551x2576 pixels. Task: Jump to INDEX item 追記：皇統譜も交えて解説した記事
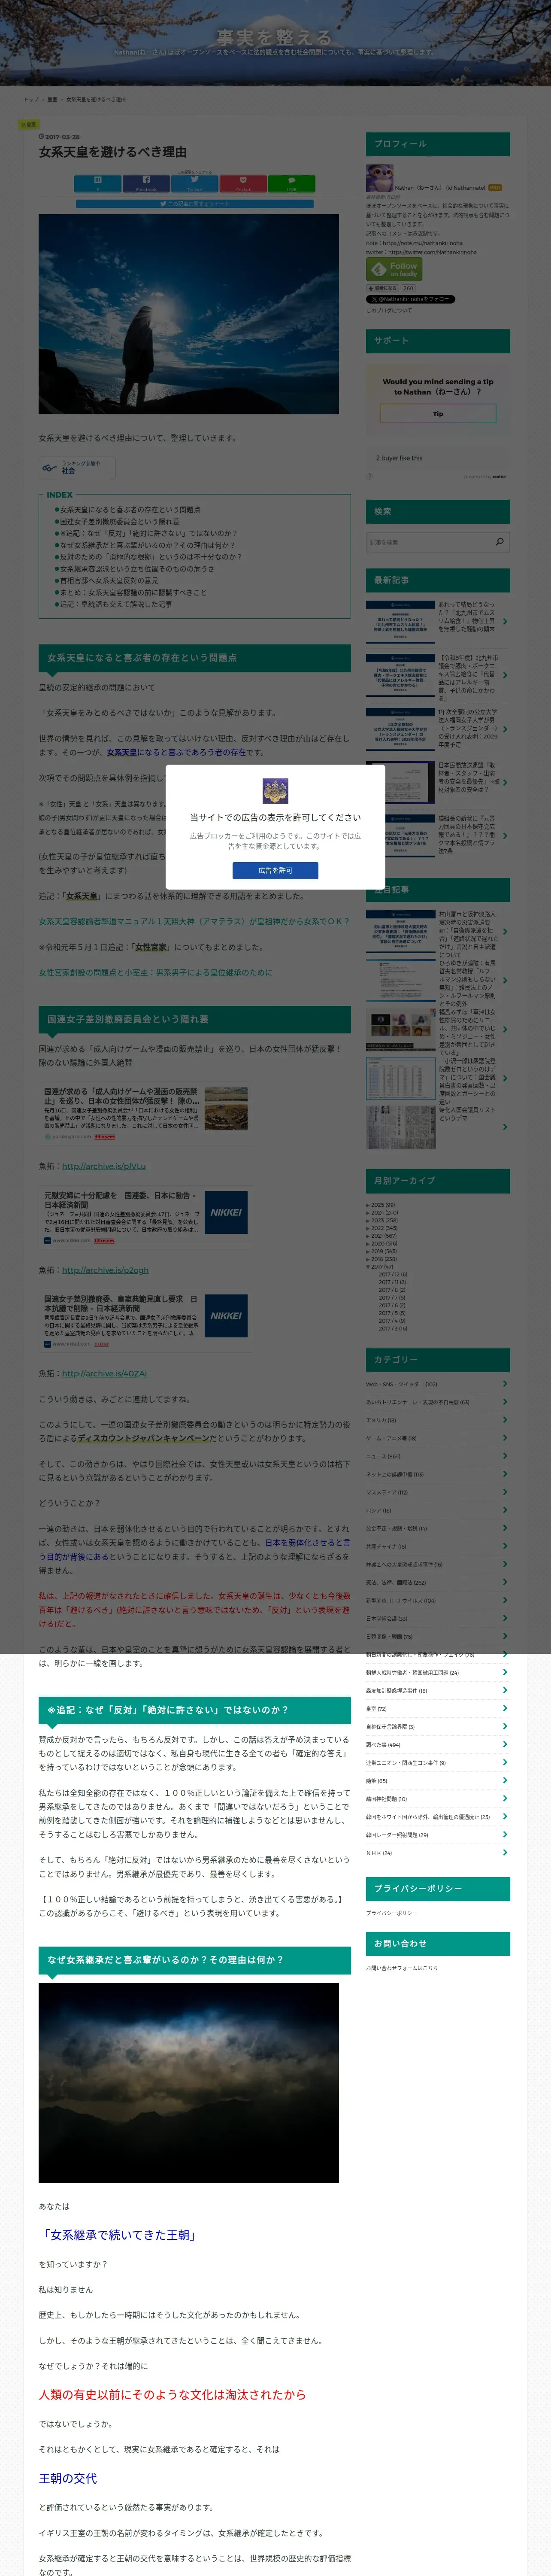[x=115, y=604]
